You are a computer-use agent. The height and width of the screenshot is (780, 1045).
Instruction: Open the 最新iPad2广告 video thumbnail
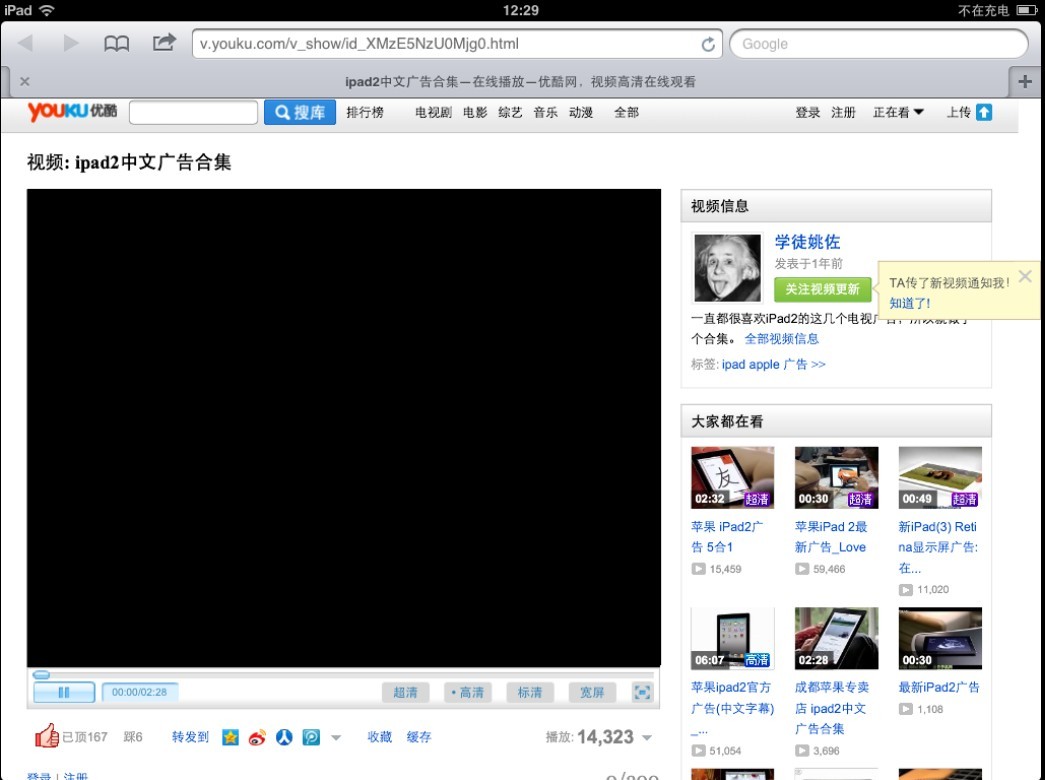(940, 638)
